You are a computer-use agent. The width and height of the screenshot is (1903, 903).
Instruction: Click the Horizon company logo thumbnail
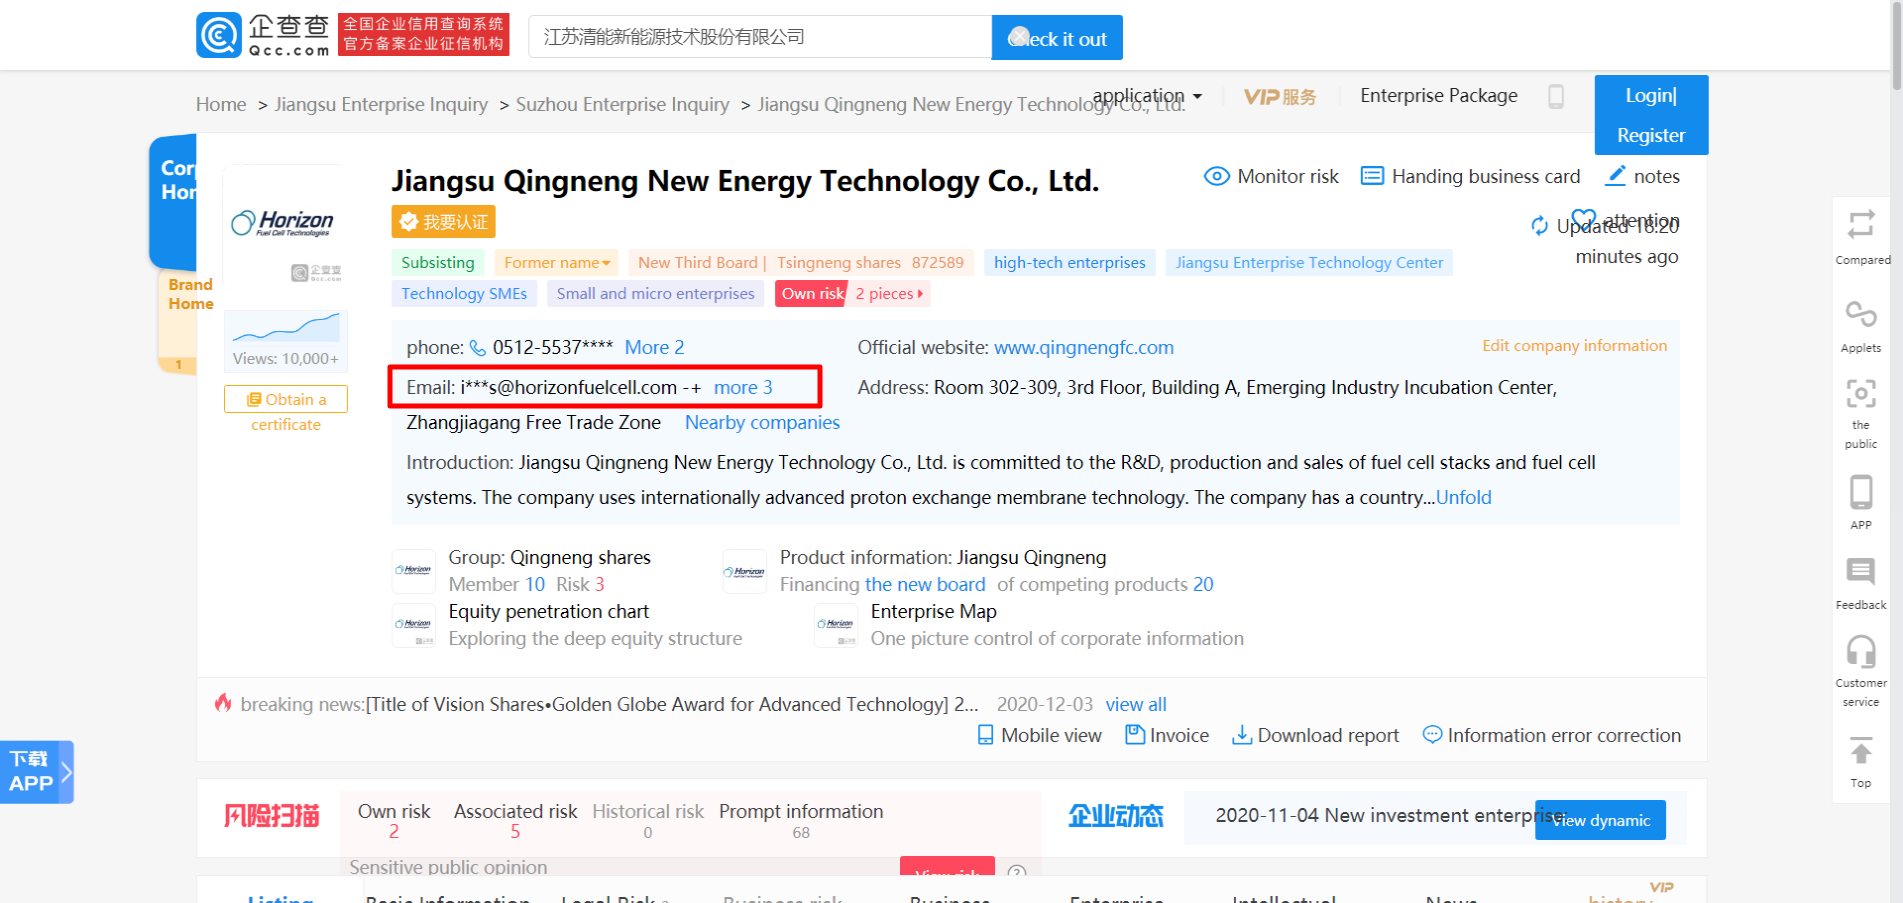(x=284, y=222)
